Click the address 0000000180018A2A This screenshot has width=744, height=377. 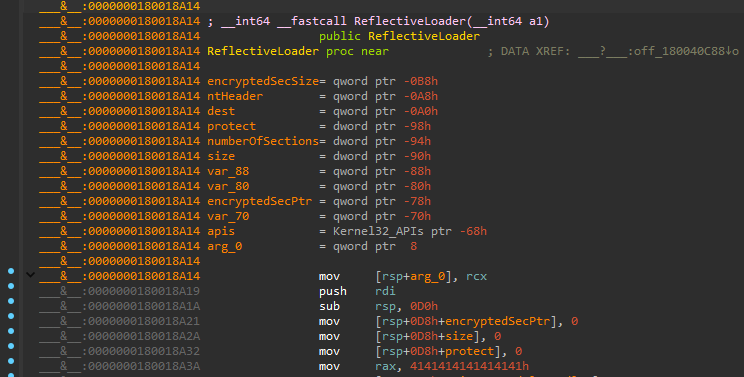pyautogui.click(x=144, y=336)
